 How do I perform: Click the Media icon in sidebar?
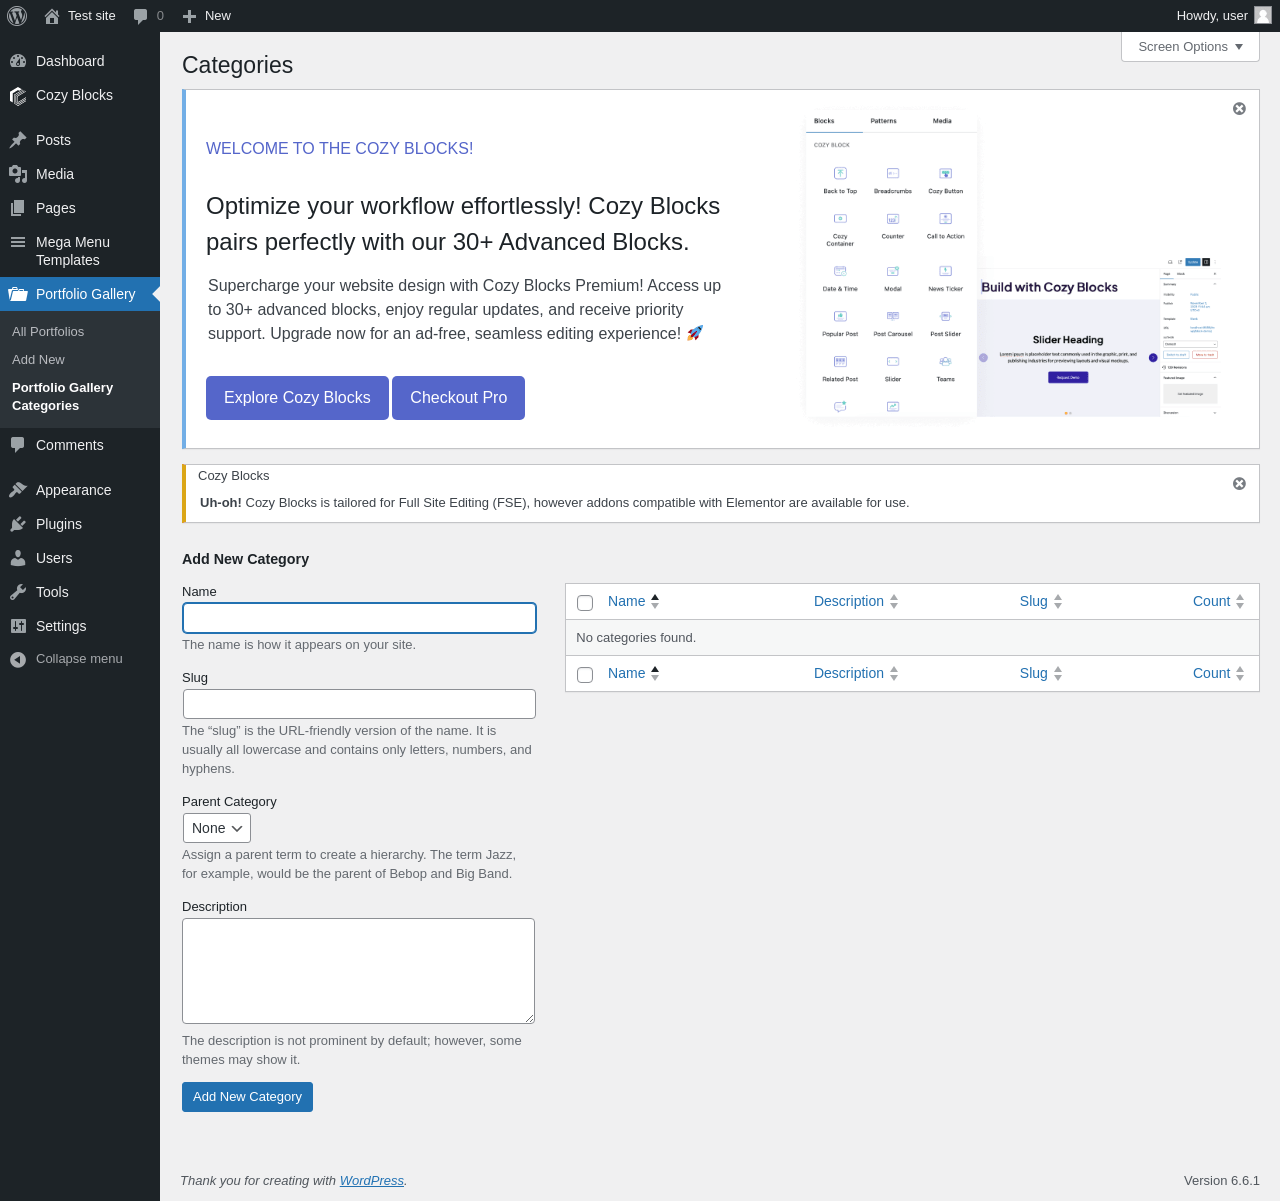click(18, 174)
